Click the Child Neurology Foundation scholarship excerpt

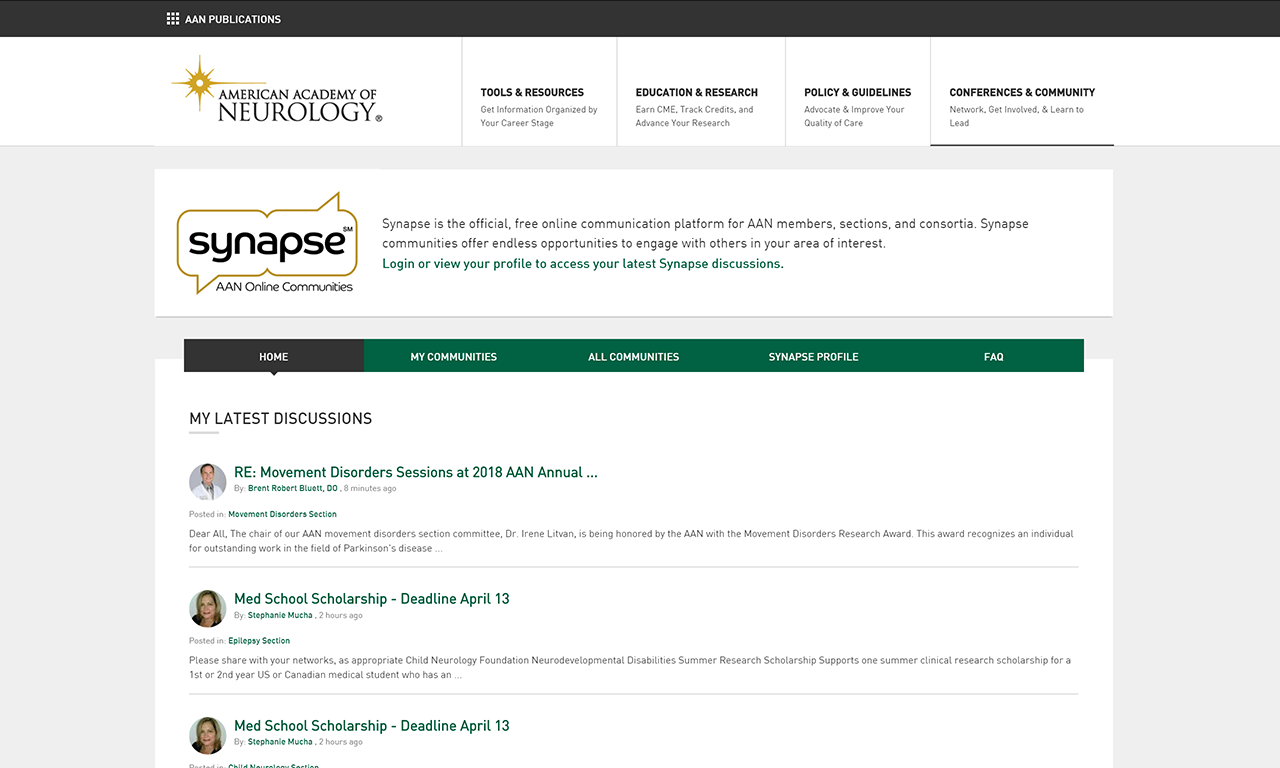[630, 668]
